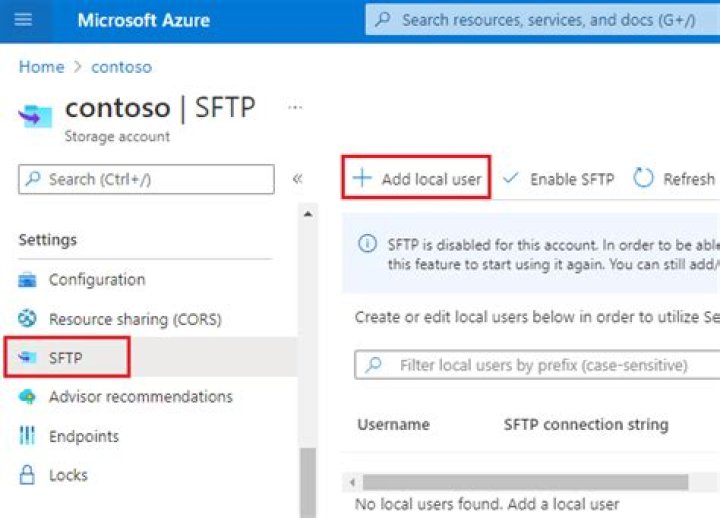The width and height of the screenshot is (720, 518).
Task: Sort by Username column header
Action: [394, 424]
